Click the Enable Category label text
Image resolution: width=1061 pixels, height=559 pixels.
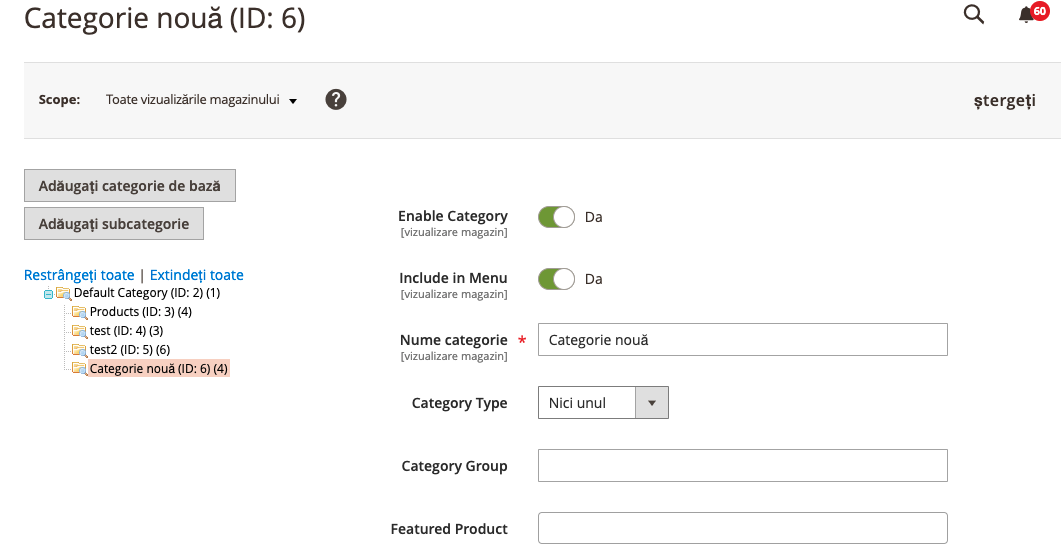click(x=453, y=216)
